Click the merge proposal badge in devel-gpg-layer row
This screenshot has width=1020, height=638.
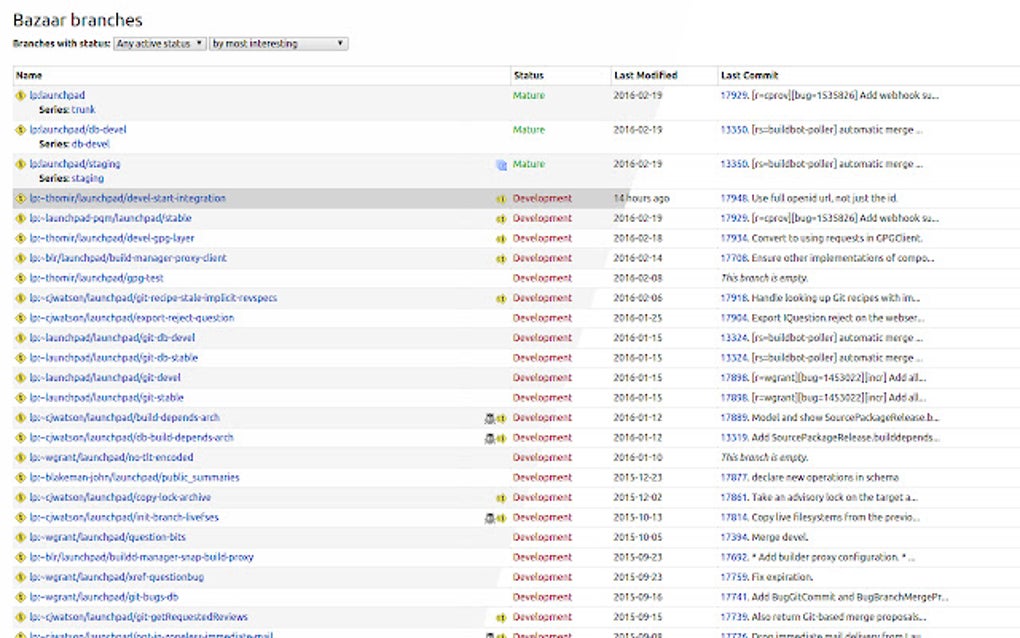pyautogui.click(x=501, y=239)
